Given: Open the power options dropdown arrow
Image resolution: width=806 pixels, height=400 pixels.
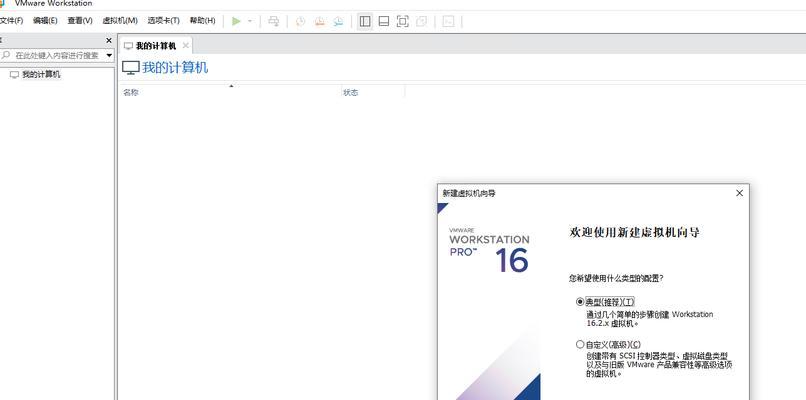Looking at the screenshot, I should pyautogui.click(x=250, y=21).
